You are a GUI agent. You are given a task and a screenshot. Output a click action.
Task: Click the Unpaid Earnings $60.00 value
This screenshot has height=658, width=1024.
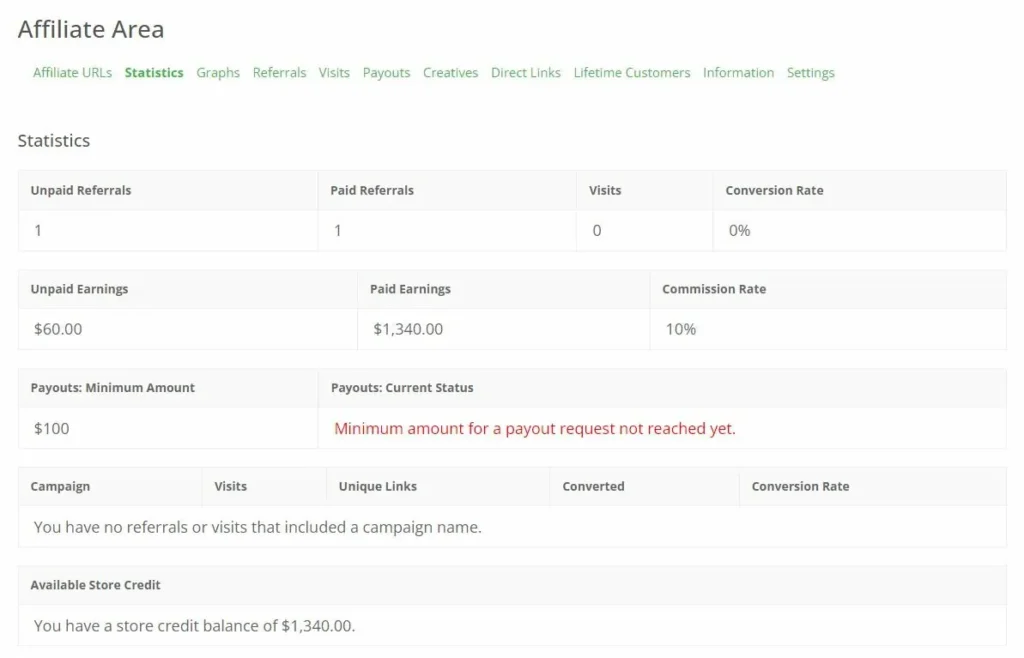click(58, 329)
